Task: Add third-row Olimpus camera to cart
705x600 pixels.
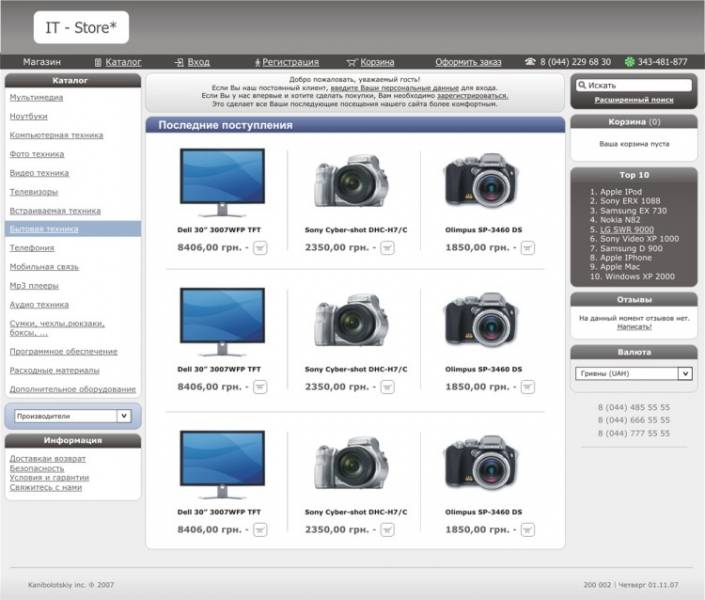Action: pos(527,530)
